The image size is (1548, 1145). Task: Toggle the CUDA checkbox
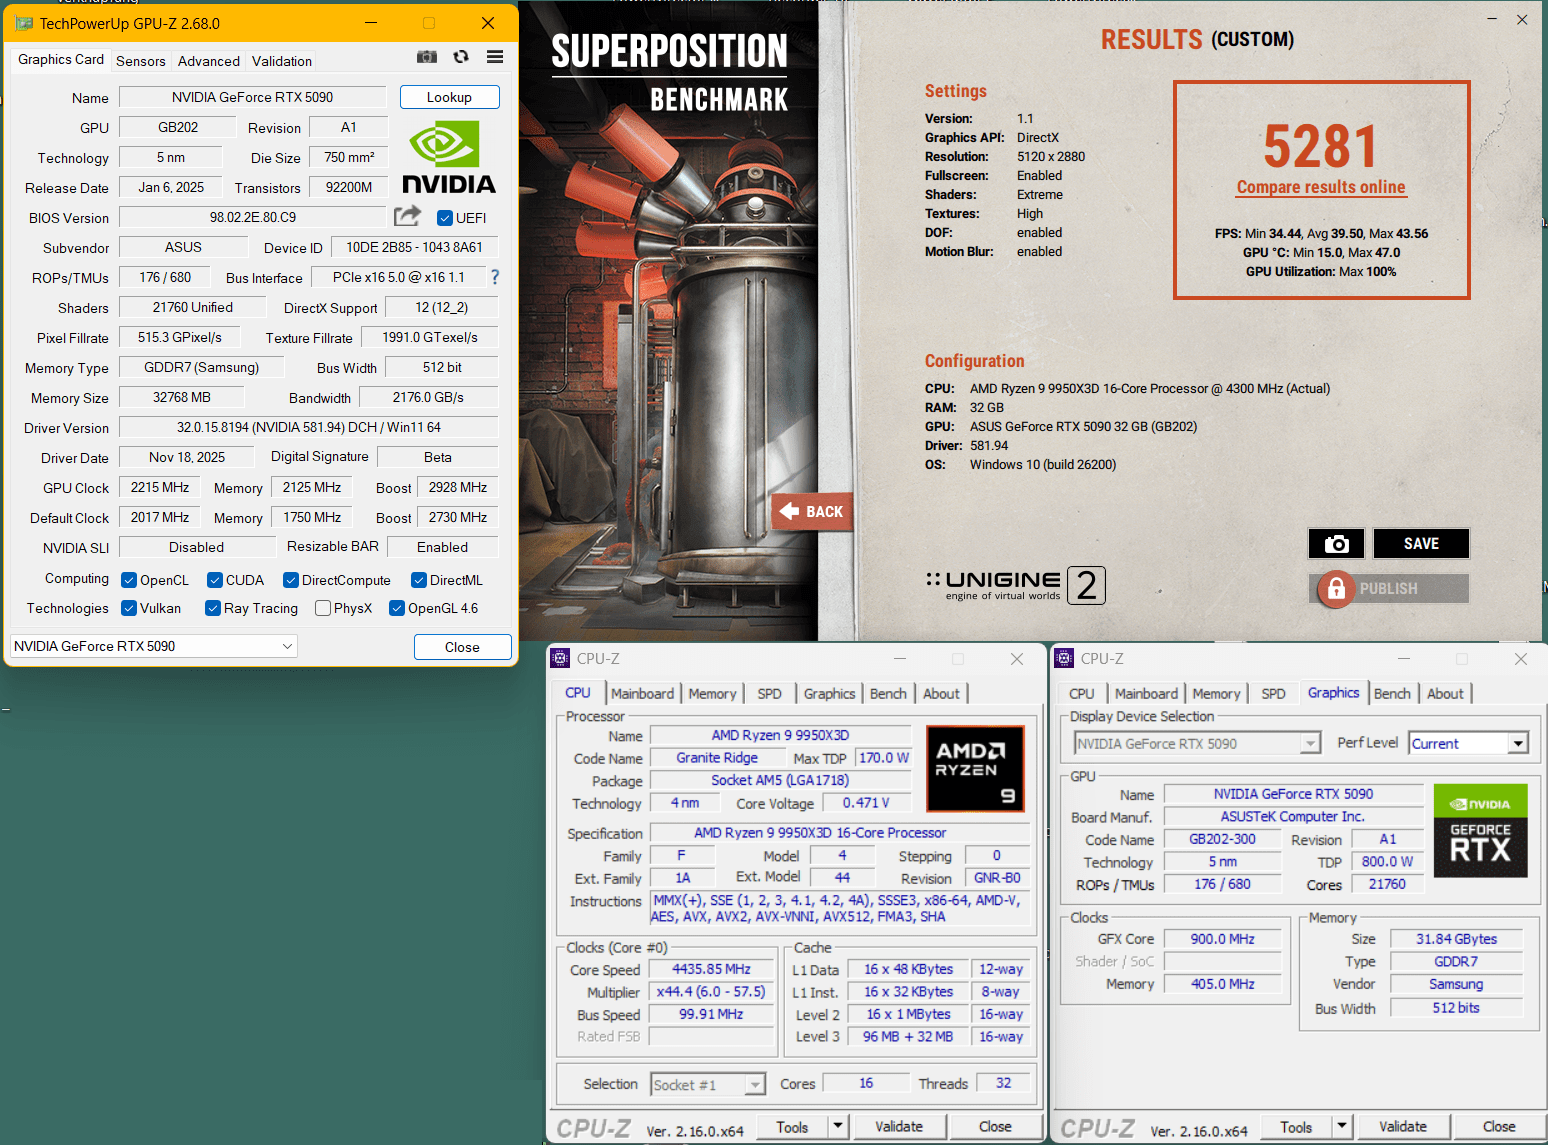215,580
